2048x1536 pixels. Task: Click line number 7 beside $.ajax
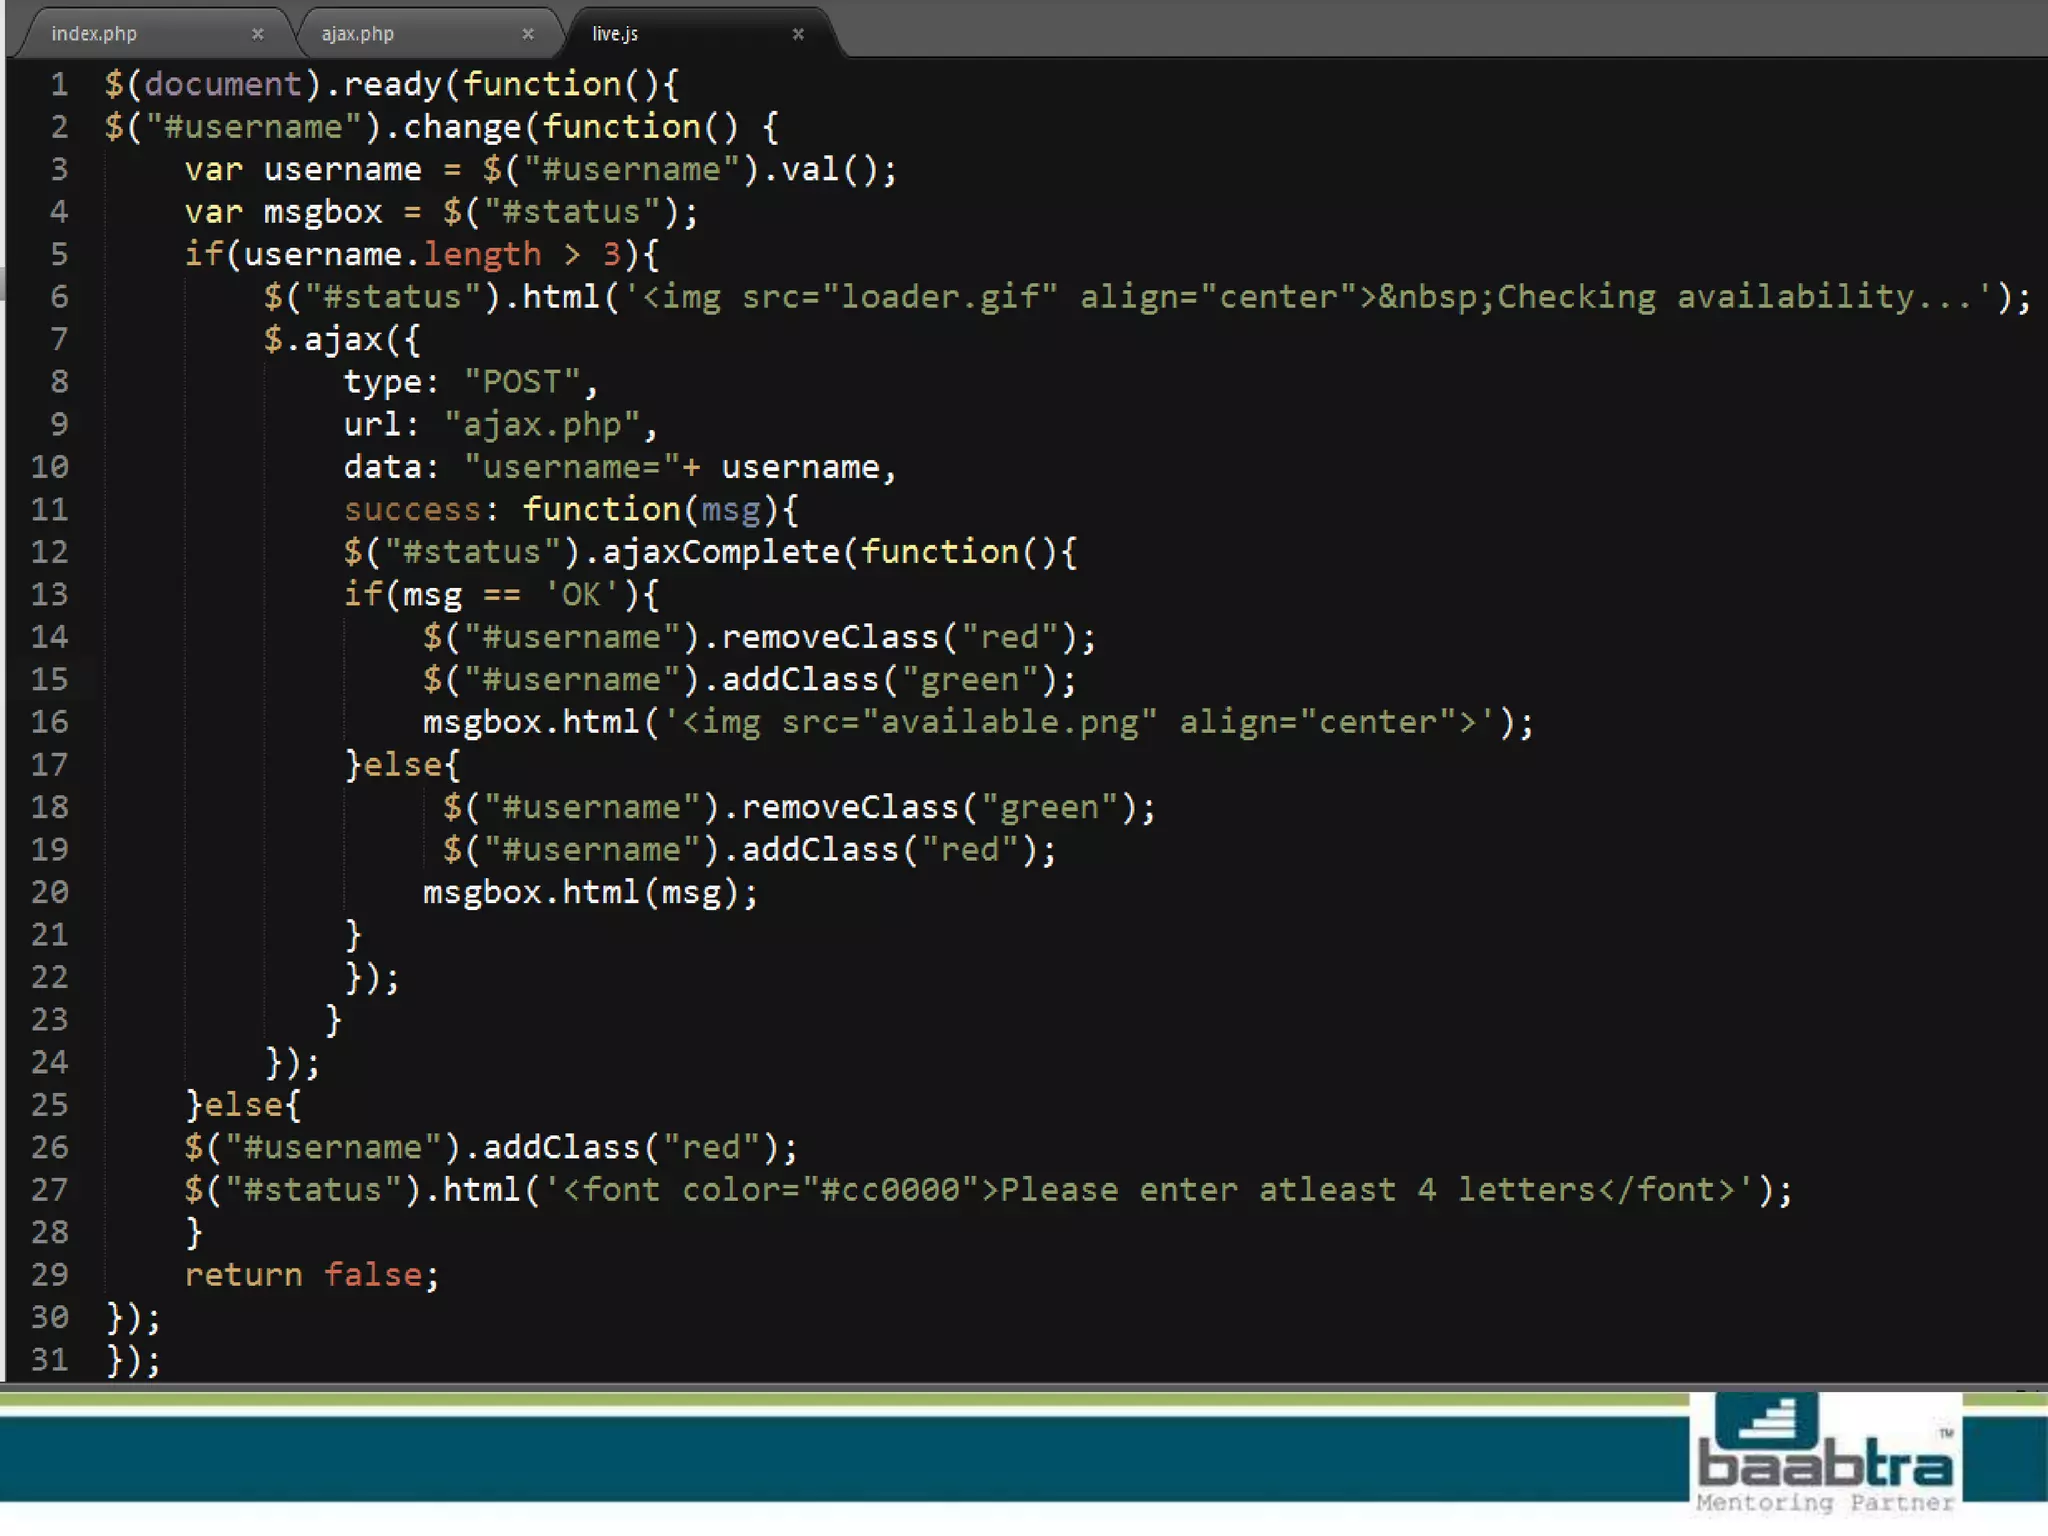(x=59, y=340)
